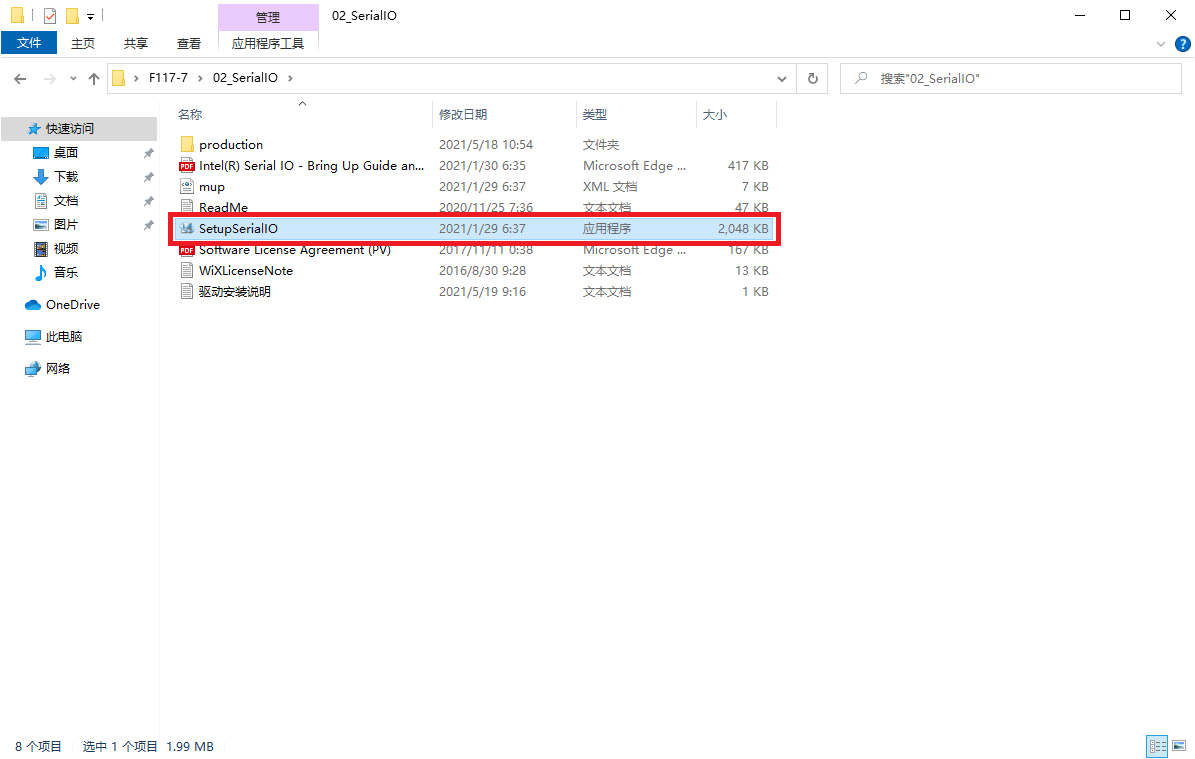Open 下载 in the navigation pane
Image resolution: width=1195 pixels, height=759 pixels.
pyautogui.click(x=66, y=176)
